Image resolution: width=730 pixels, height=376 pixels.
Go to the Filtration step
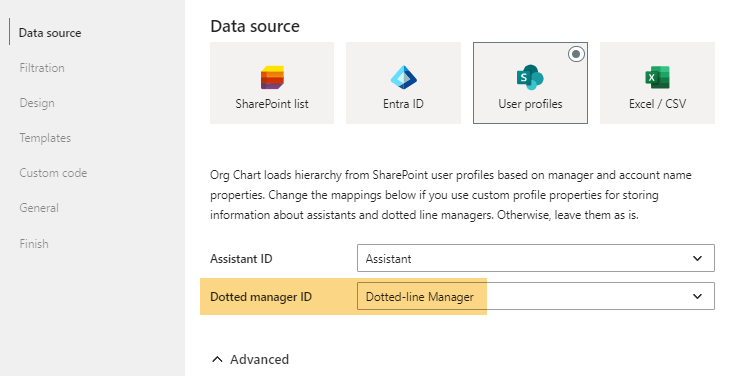[x=42, y=68]
